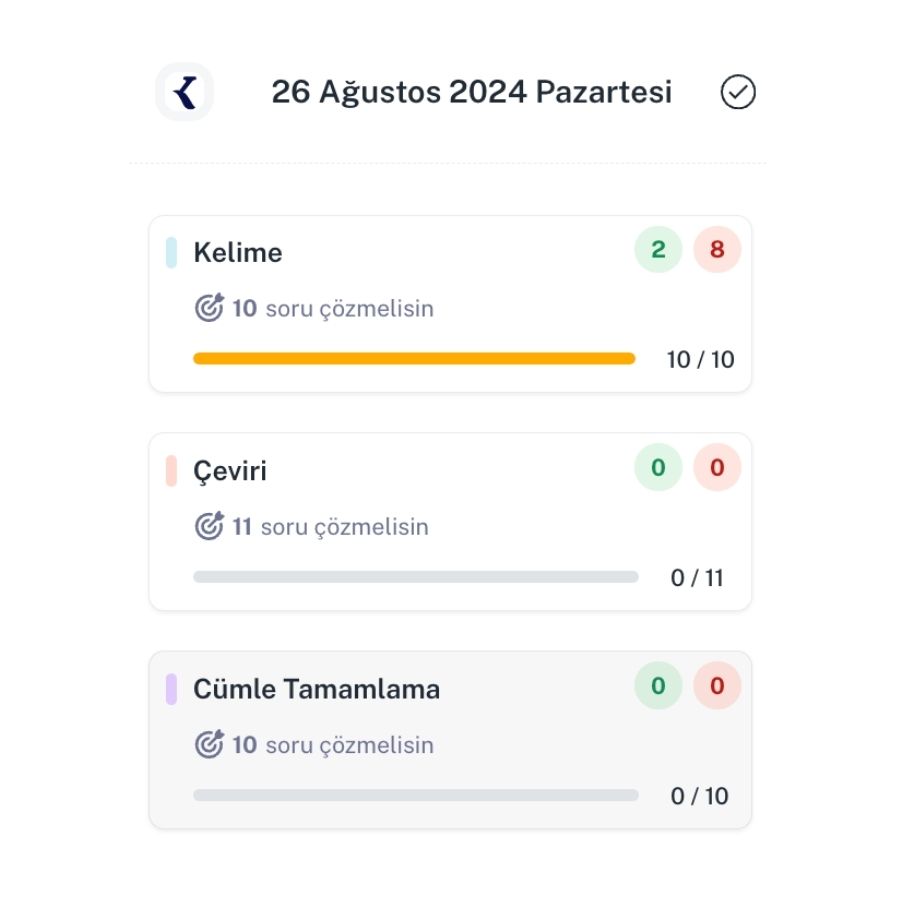Click the 0 / 11 progress count
This screenshot has width=897, height=897.
coord(697,578)
